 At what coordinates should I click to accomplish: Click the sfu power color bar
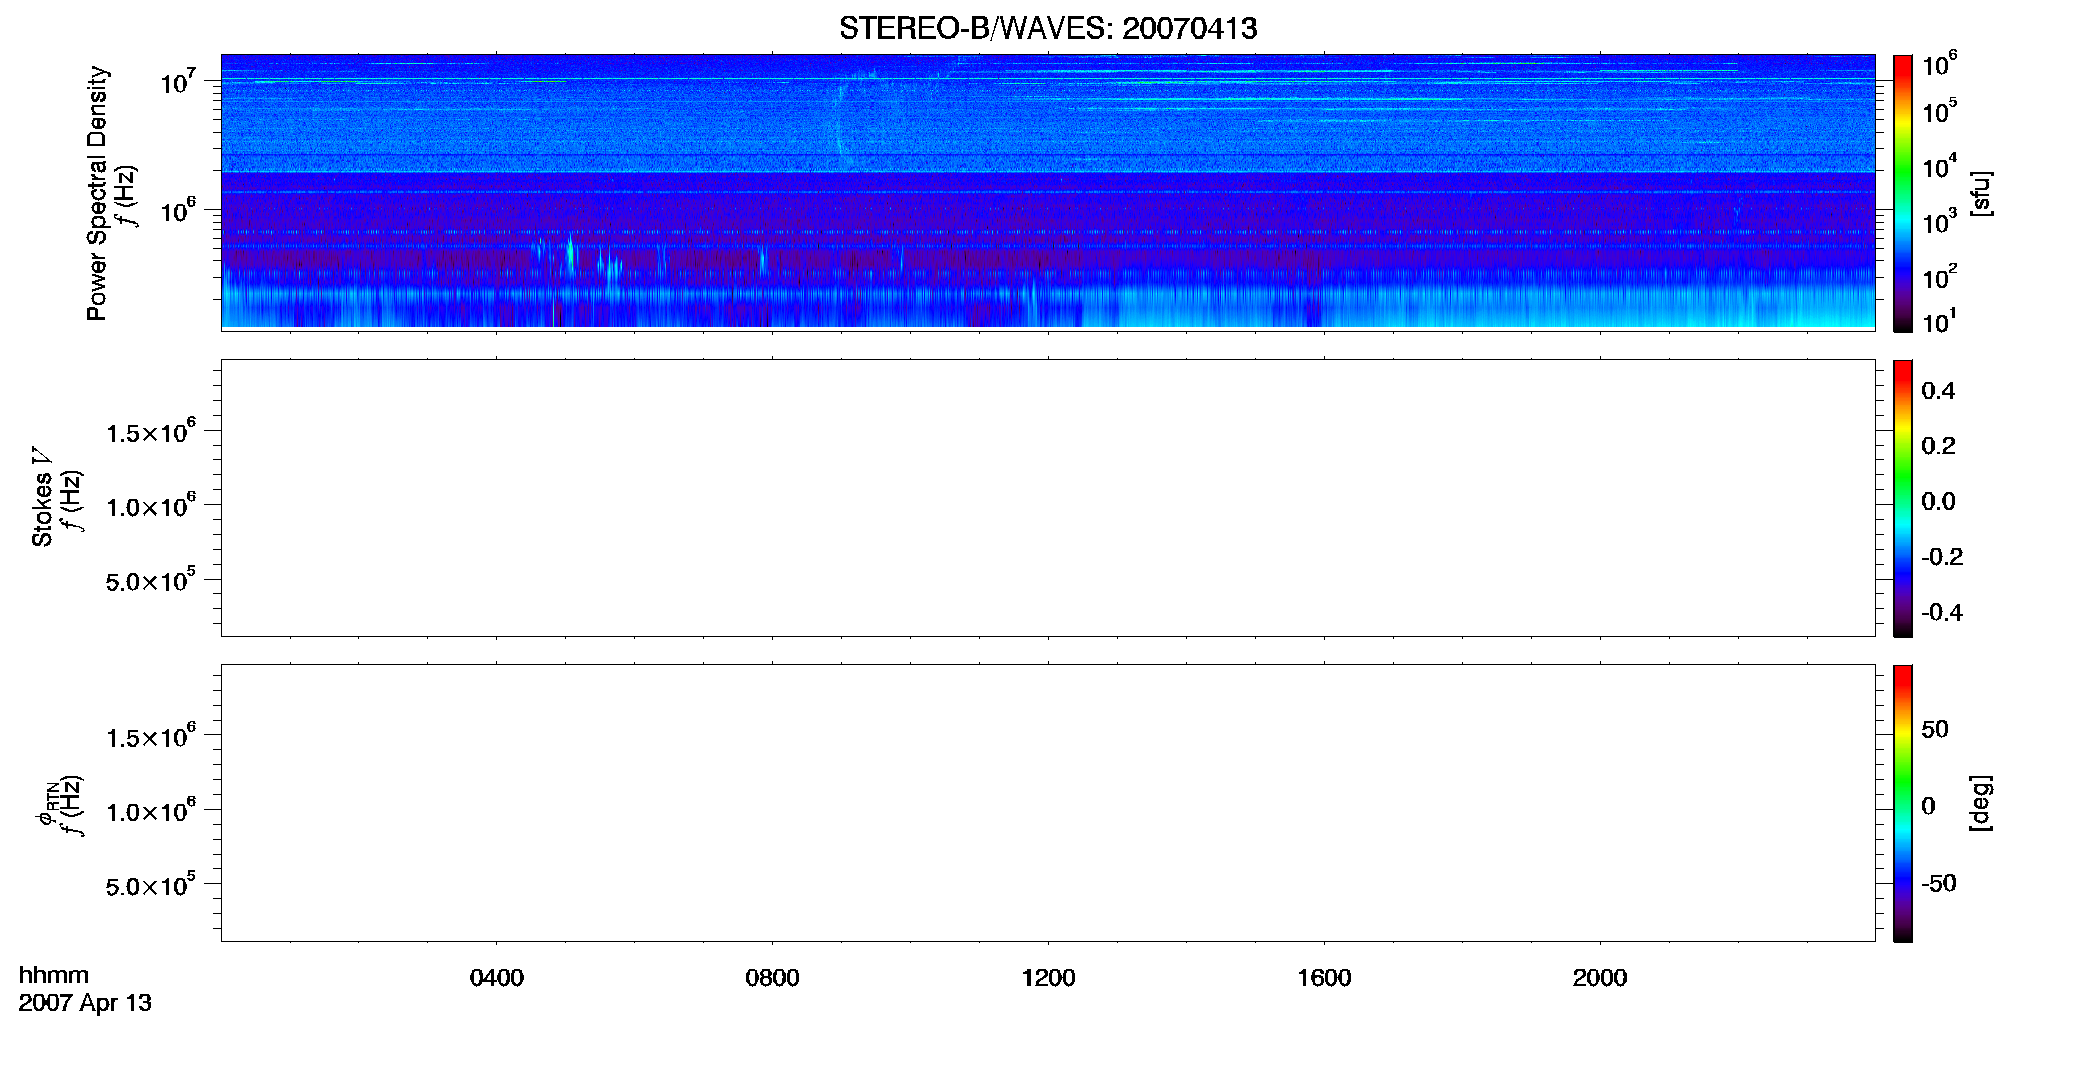click(1903, 193)
